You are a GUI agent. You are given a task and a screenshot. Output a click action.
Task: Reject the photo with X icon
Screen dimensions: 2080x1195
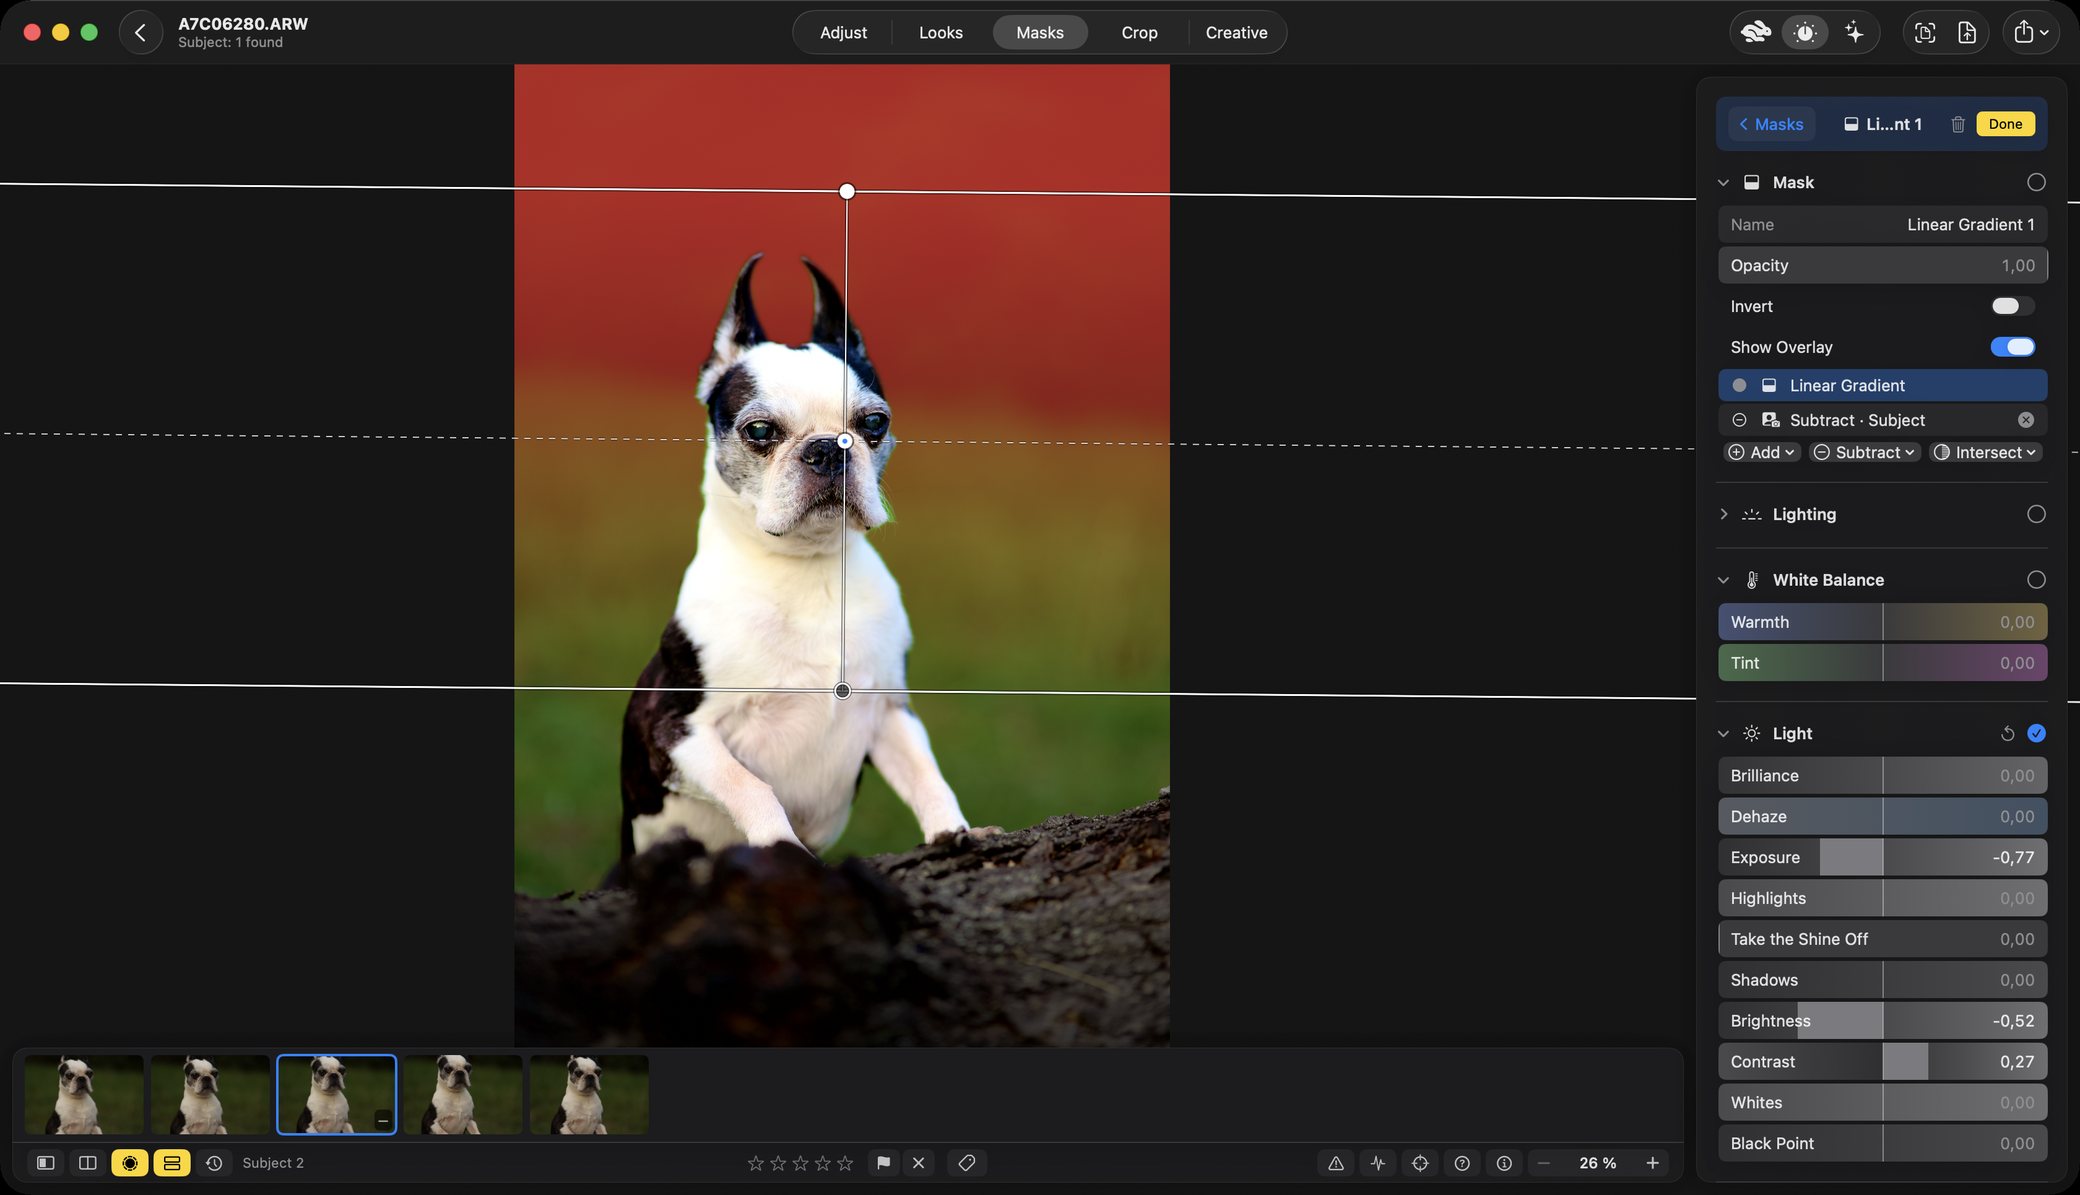click(918, 1162)
